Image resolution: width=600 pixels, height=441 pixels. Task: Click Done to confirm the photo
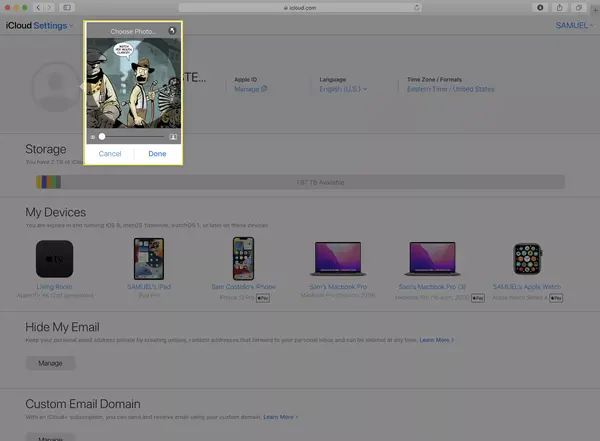pyautogui.click(x=157, y=154)
